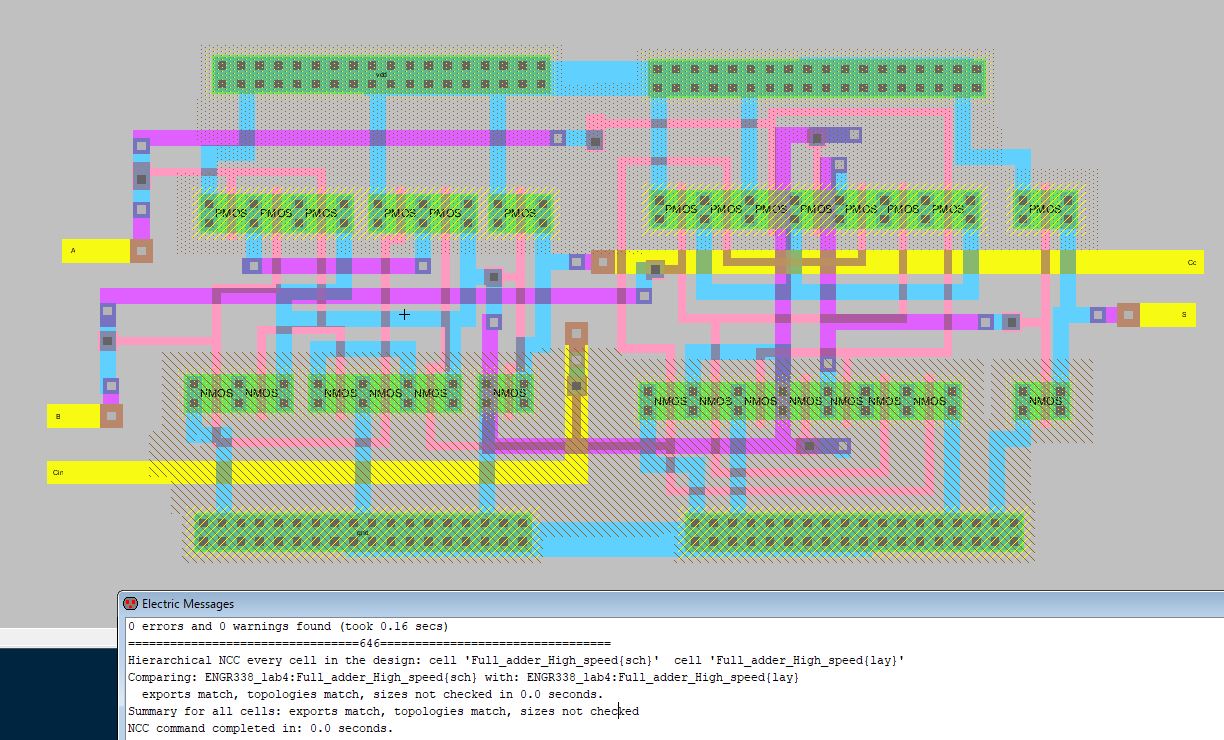
Task: Click the Electric Messages window icon
Action: pos(130,603)
